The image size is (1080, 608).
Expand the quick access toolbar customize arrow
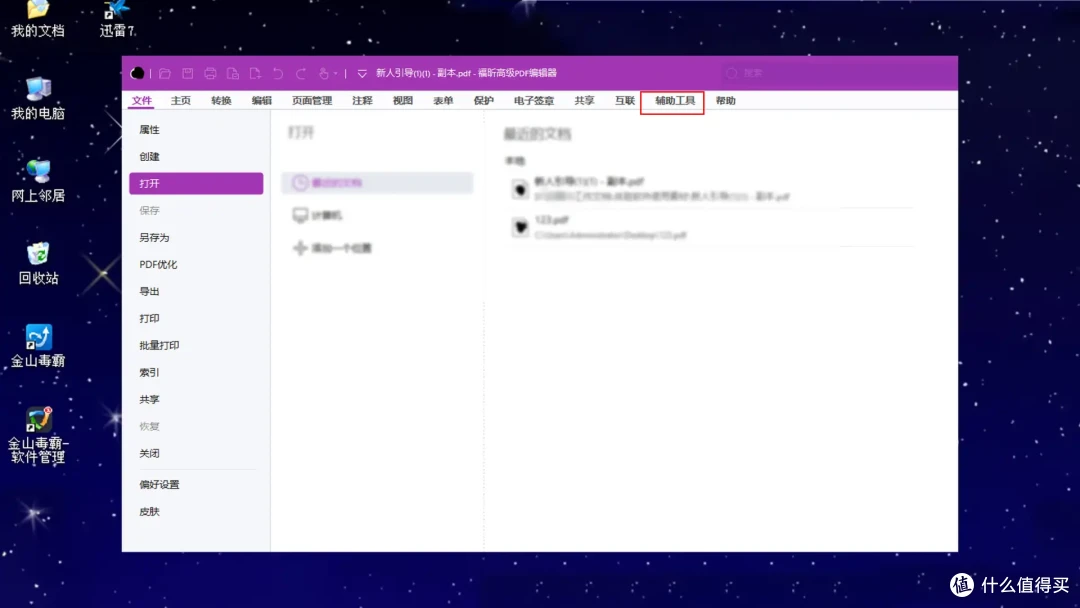pyautogui.click(x=362, y=73)
